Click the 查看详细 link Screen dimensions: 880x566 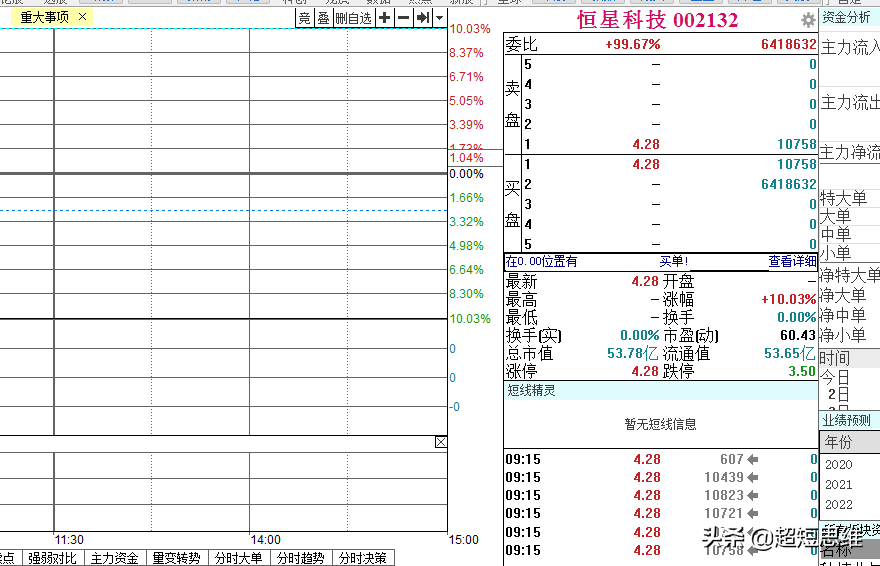click(792, 261)
